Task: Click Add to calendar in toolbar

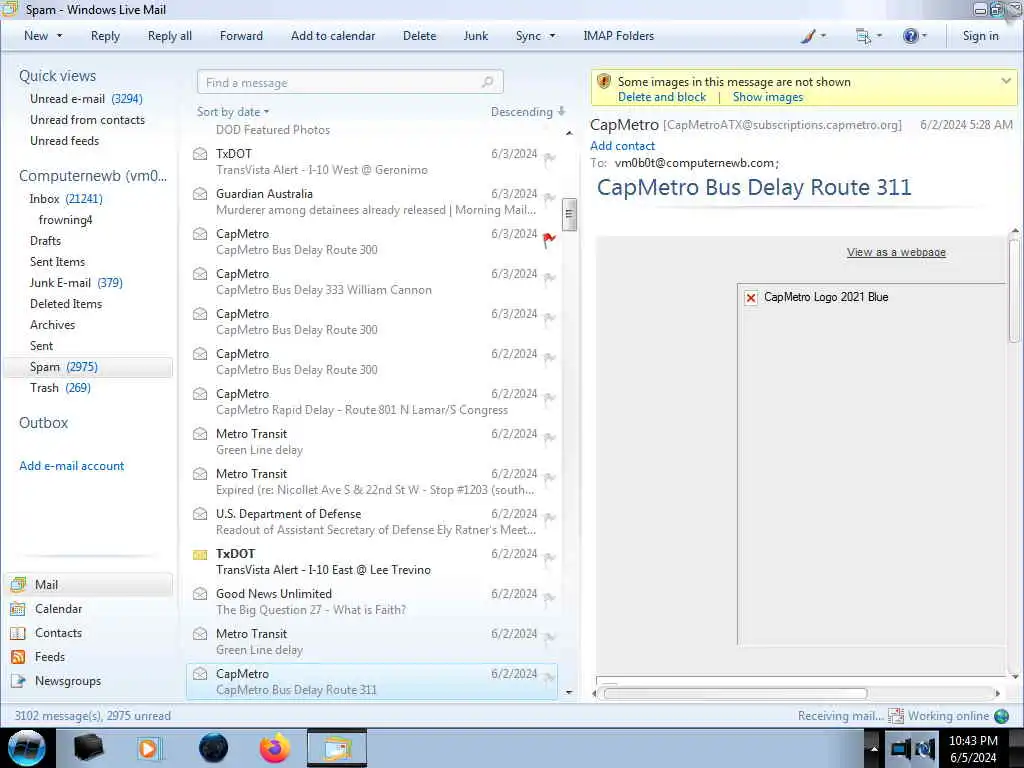Action: click(x=333, y=36)
